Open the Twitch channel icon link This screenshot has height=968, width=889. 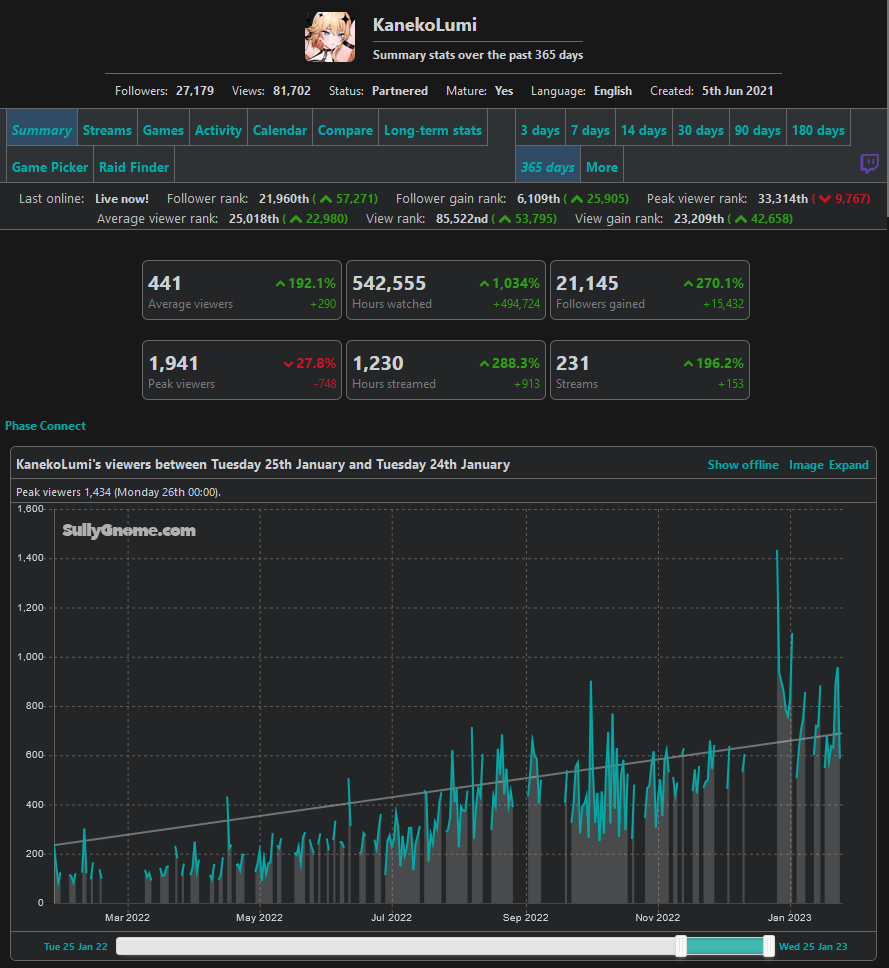tap(869, 164)
